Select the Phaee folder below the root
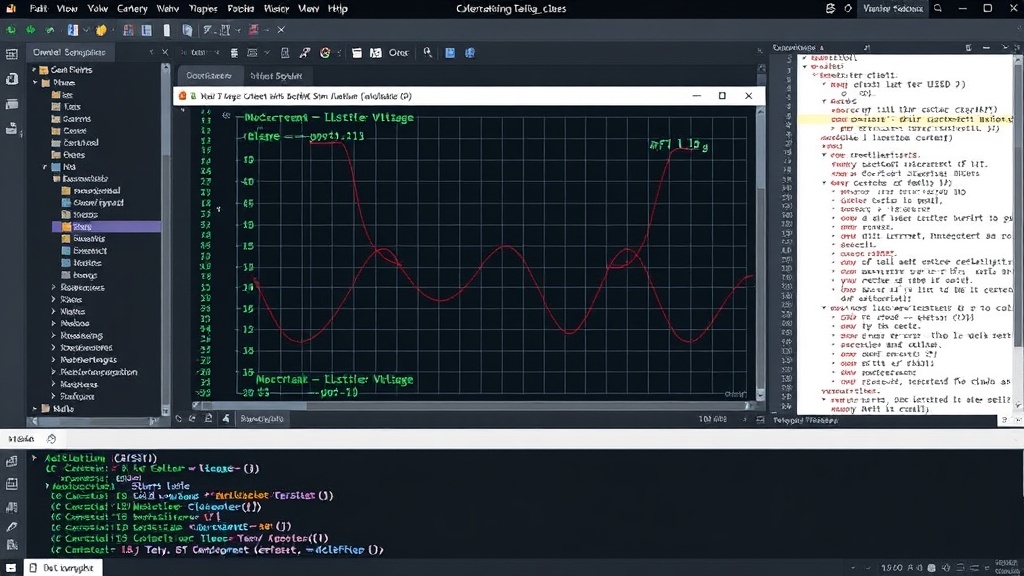The image size is (1024, 576). 64,83
